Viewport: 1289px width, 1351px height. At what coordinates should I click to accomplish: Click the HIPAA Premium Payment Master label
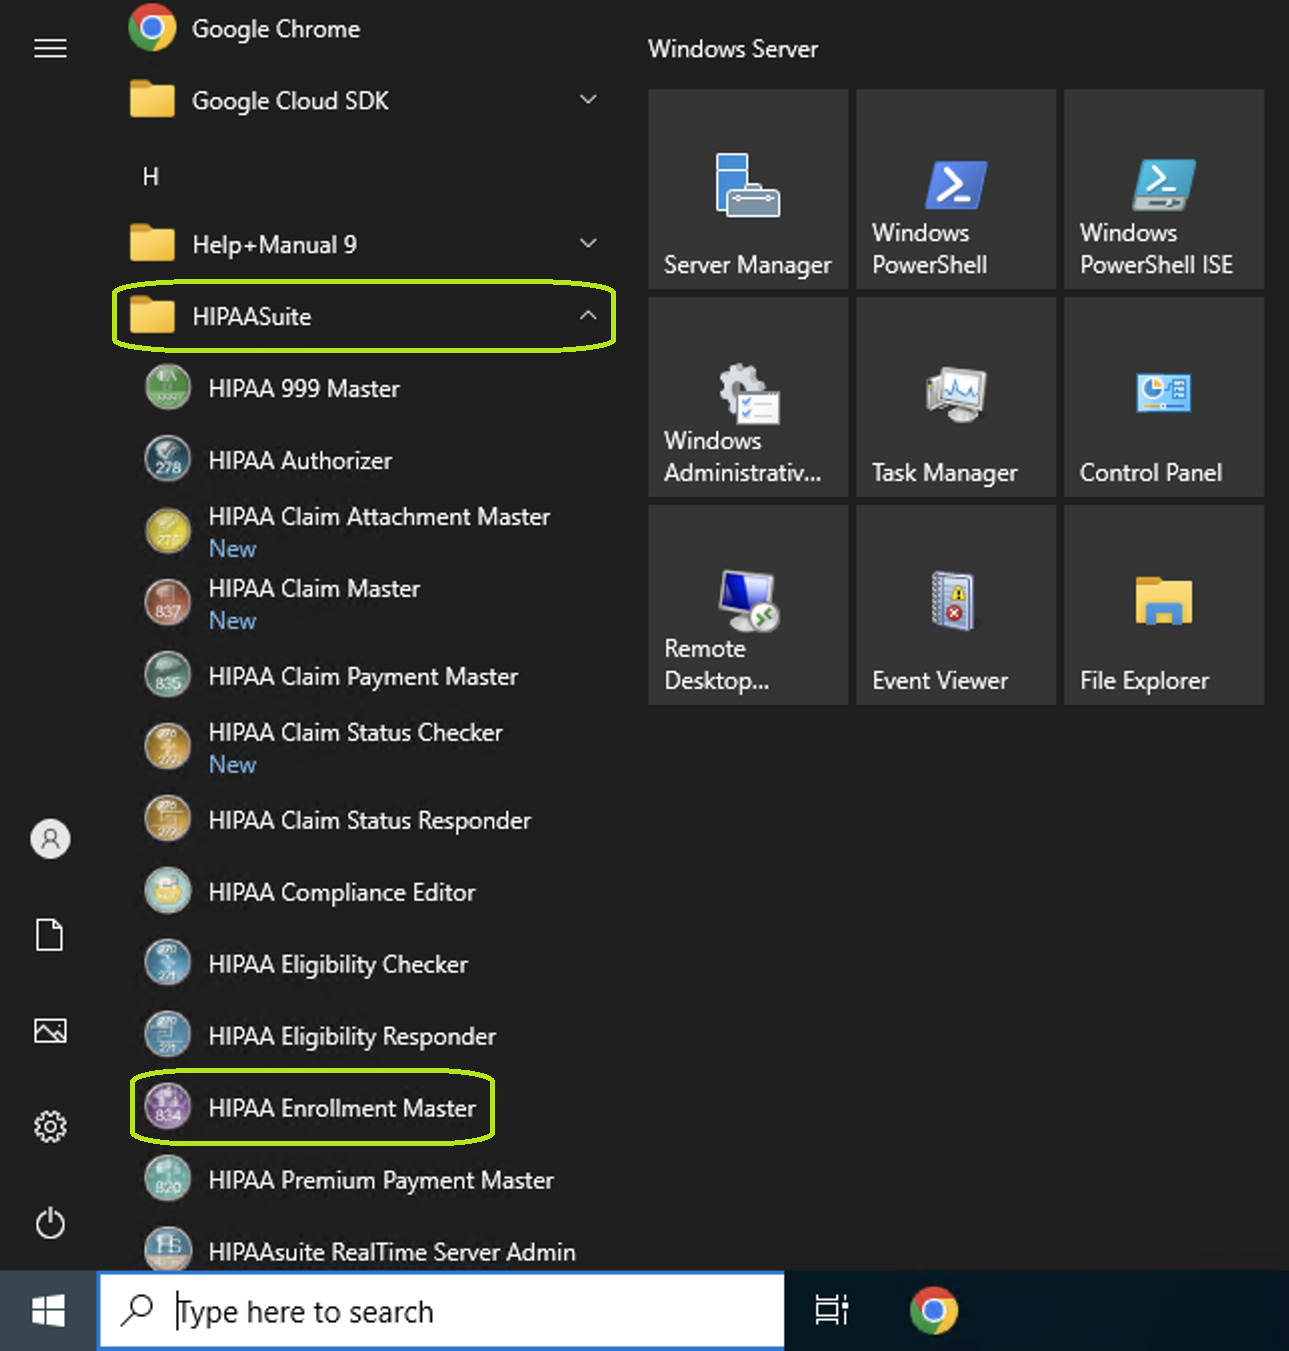tap(381, 1180)
